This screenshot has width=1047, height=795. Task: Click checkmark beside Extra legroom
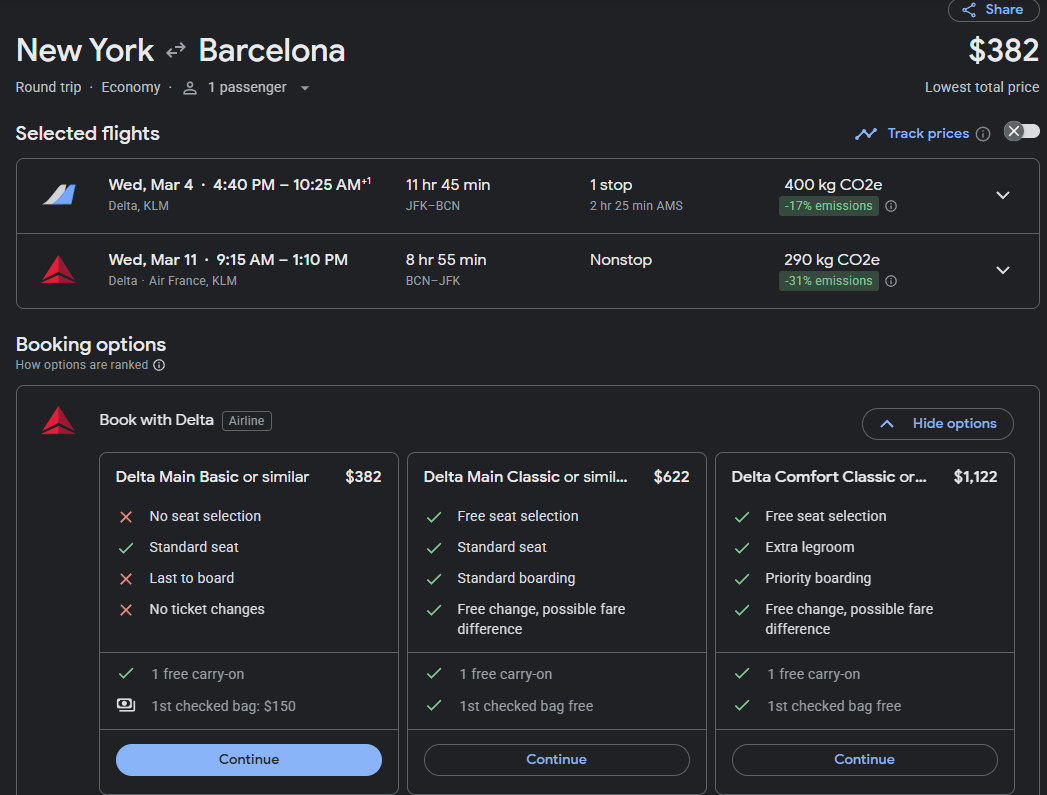point(742,548)
